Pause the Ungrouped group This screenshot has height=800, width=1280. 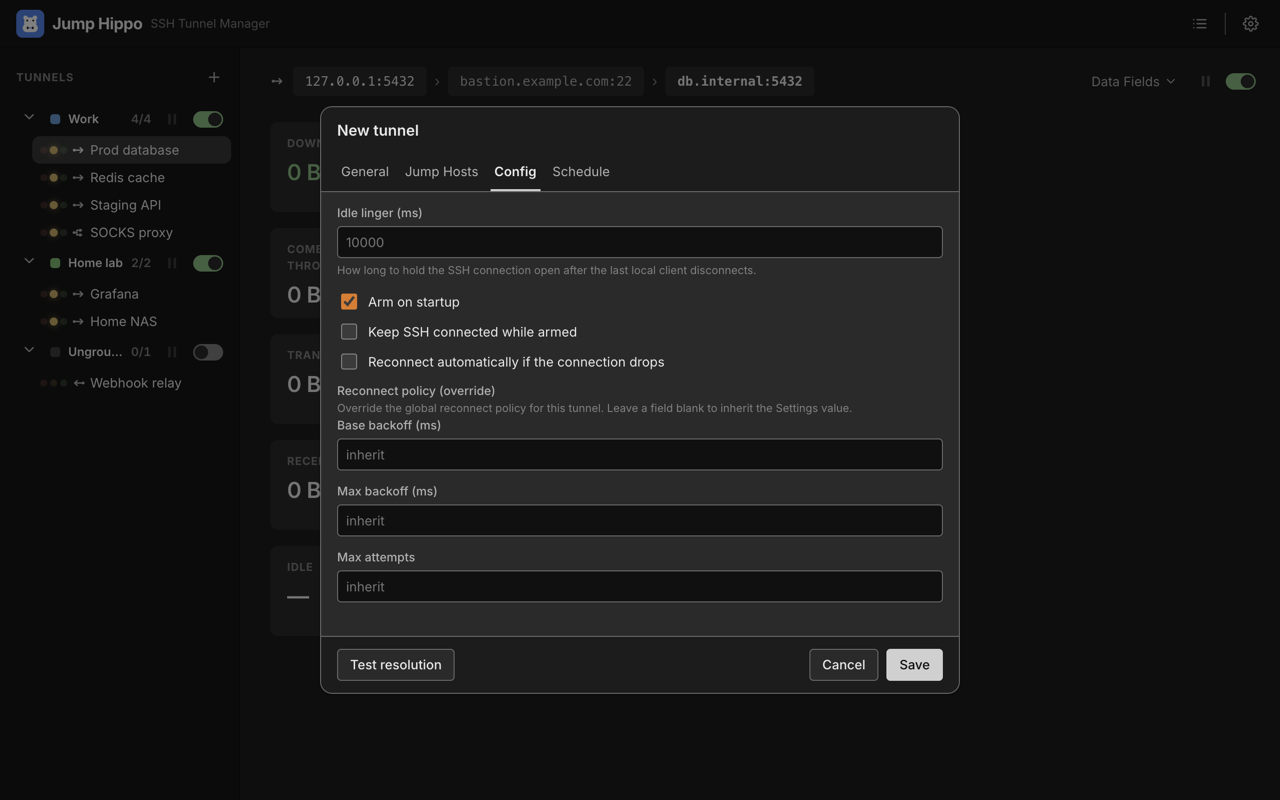click(x=172, y=352)
